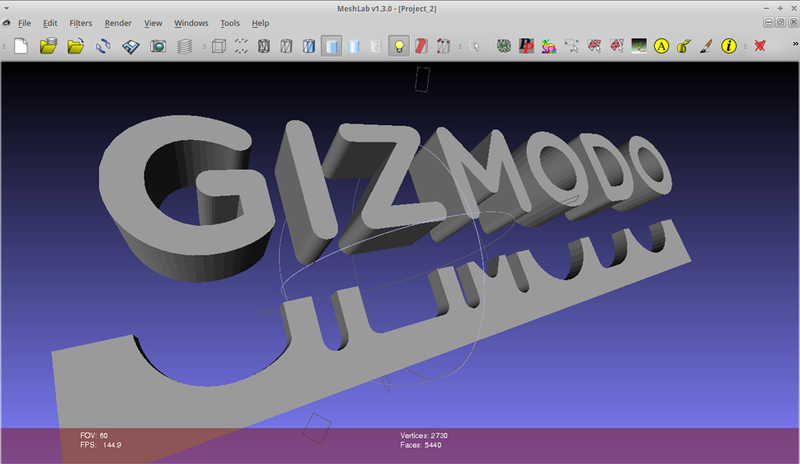Expand the toolbar overflow chevron

coord(795,44)
